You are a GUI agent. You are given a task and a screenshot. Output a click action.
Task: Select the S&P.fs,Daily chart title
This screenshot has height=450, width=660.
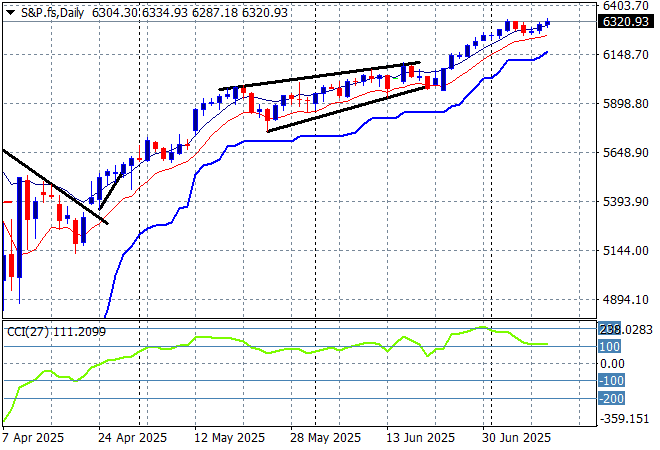pos(53,13)
